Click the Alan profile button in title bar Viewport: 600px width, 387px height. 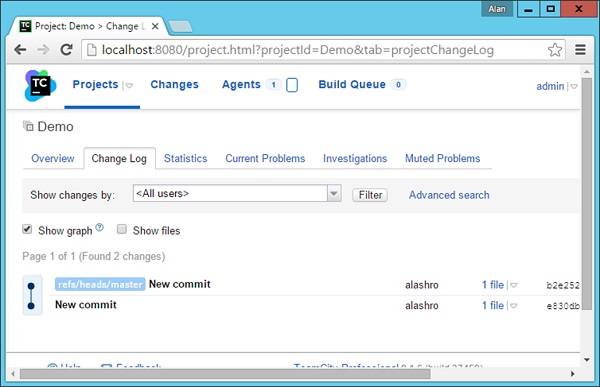tap(497, 9)
